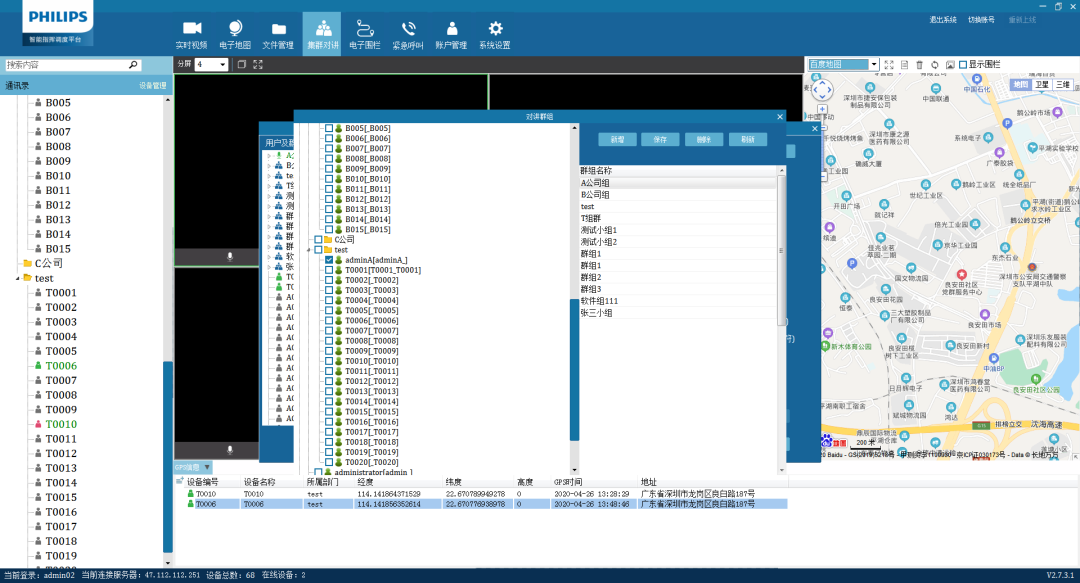This screenshot has height=583, width=1080.
Task: Select the A公司组 group row
Action: (x=678, y=183)
